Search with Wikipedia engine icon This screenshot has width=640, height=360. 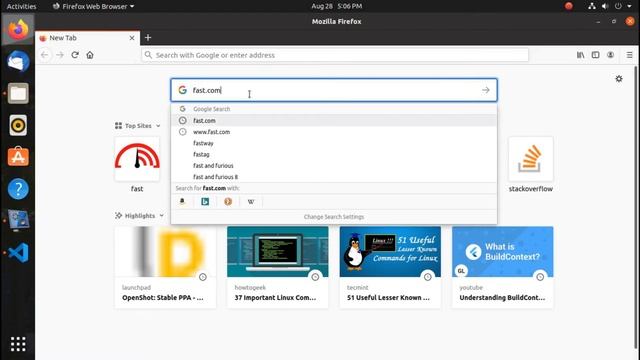coord(251,202)
